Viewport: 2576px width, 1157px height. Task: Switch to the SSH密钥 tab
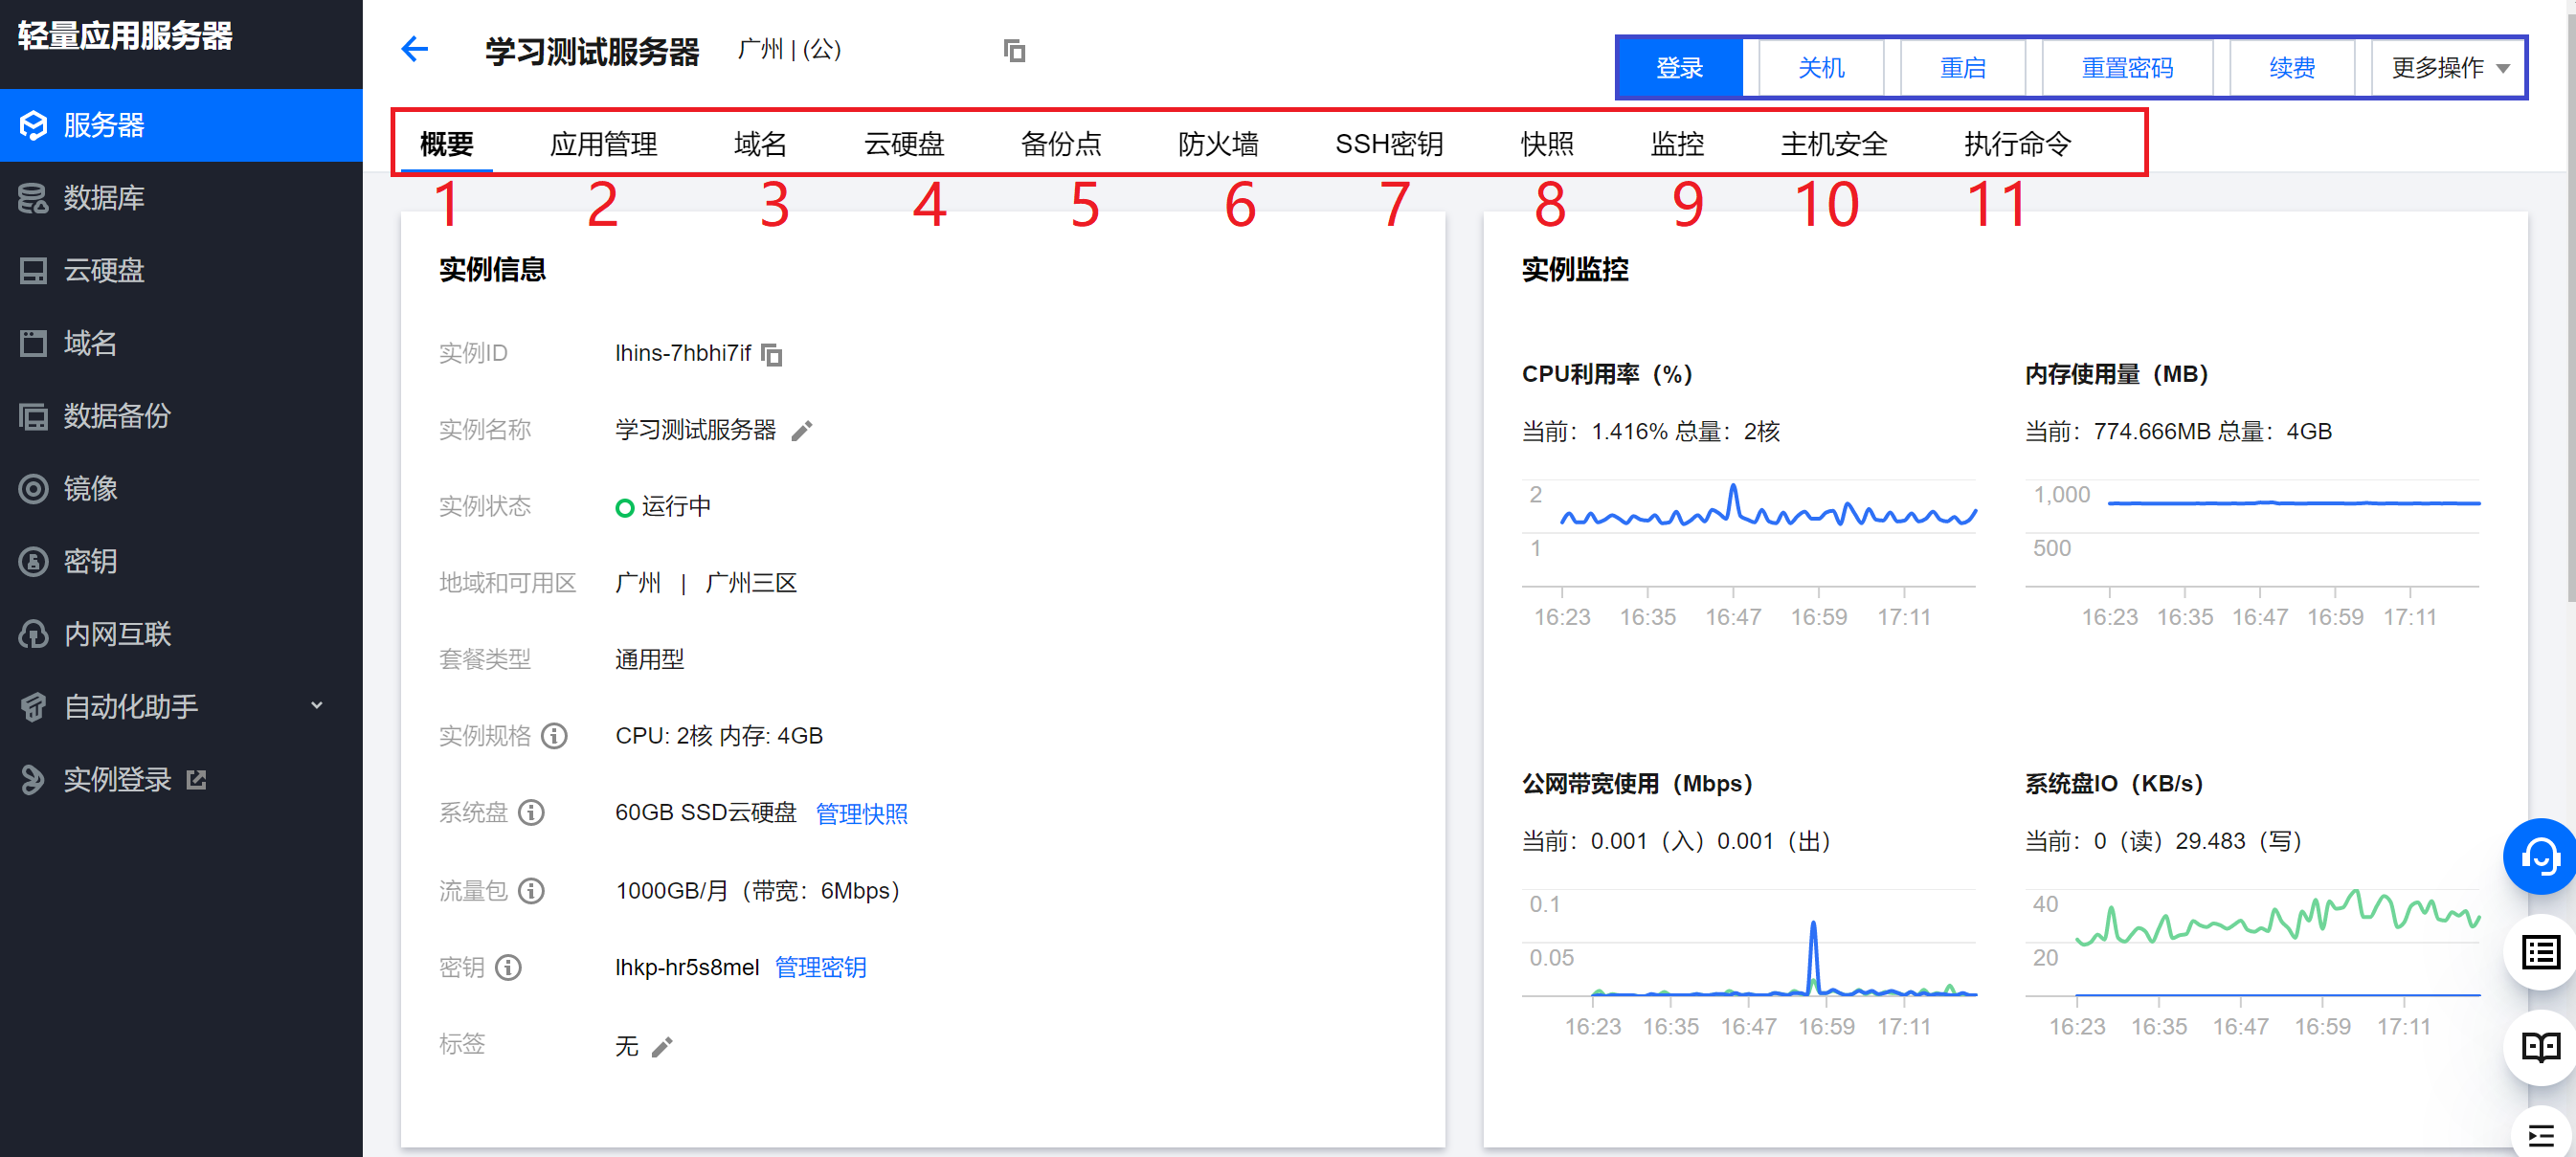coord(1389,144)
